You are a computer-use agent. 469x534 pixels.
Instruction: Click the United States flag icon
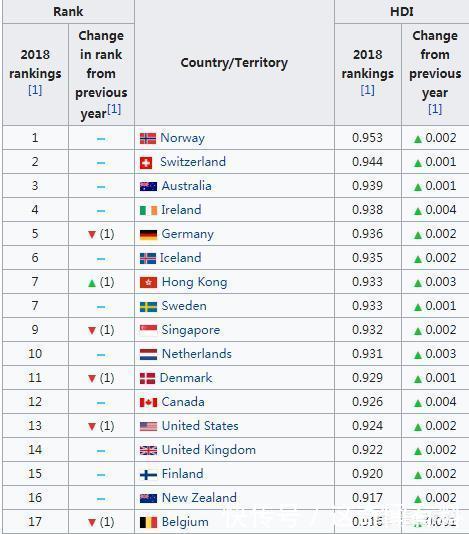(x=148, y=426)
